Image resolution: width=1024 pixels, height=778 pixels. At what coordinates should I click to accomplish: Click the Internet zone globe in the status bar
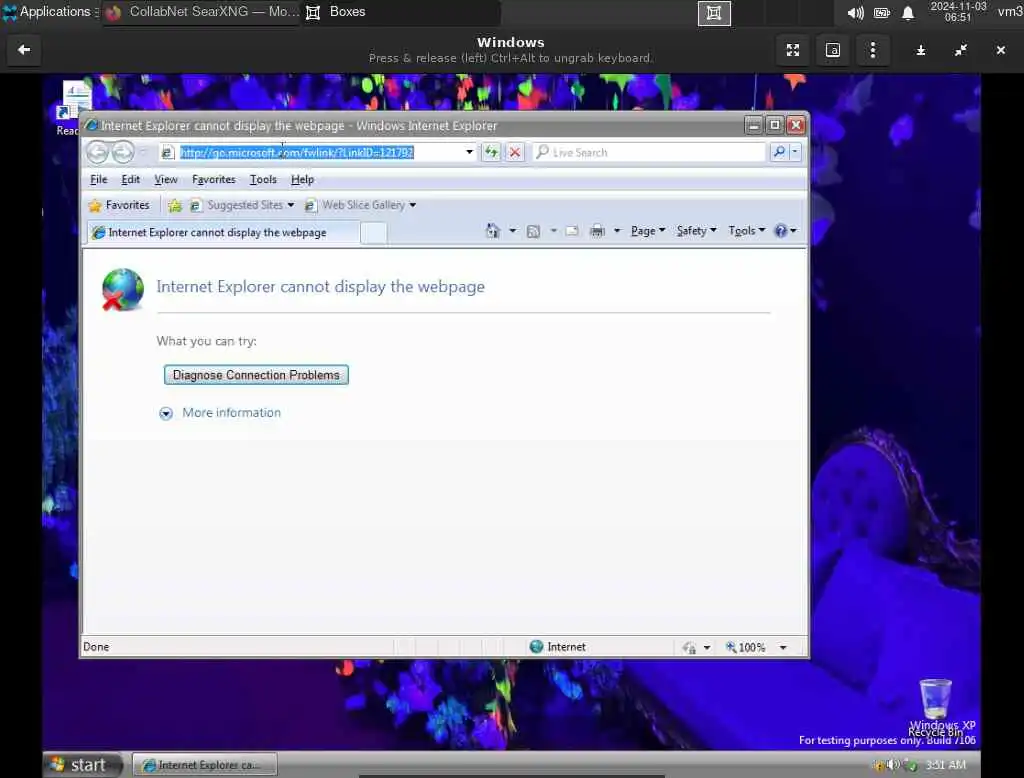click(537, 647)
